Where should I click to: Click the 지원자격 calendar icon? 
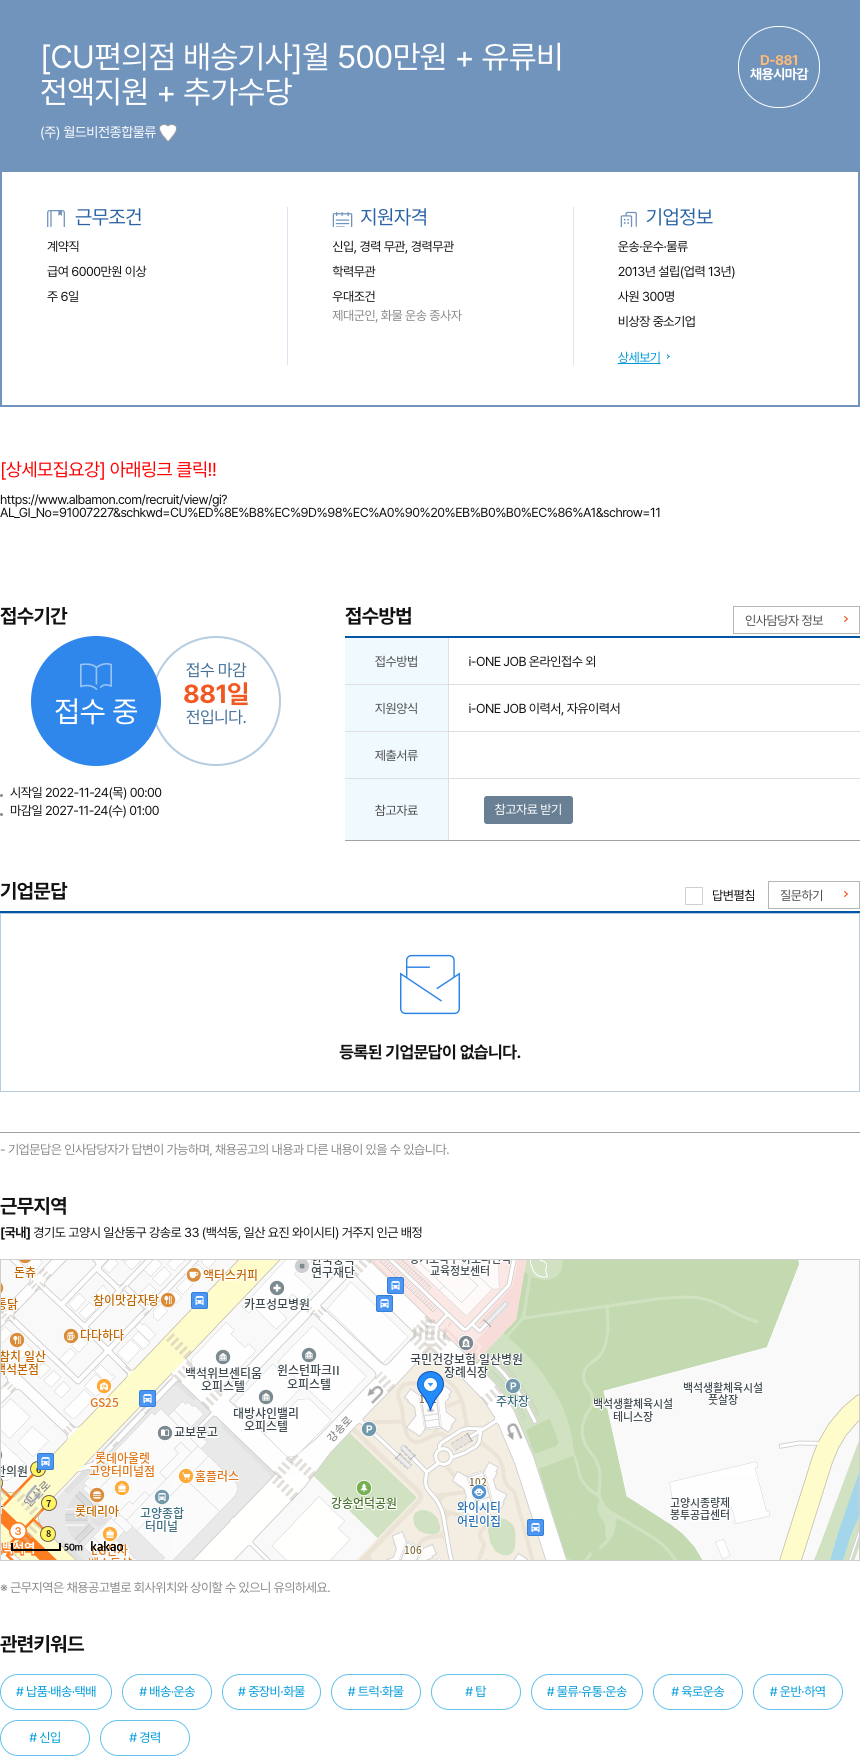[342, 218]
